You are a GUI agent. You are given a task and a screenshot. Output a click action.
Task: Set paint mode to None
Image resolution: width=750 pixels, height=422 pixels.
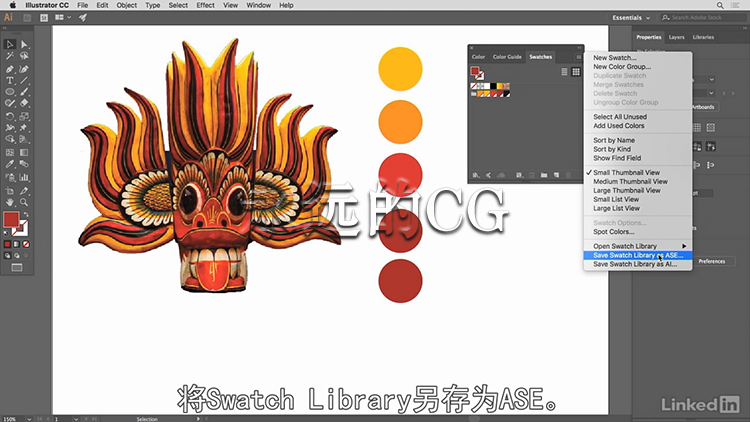click(26, 244)
